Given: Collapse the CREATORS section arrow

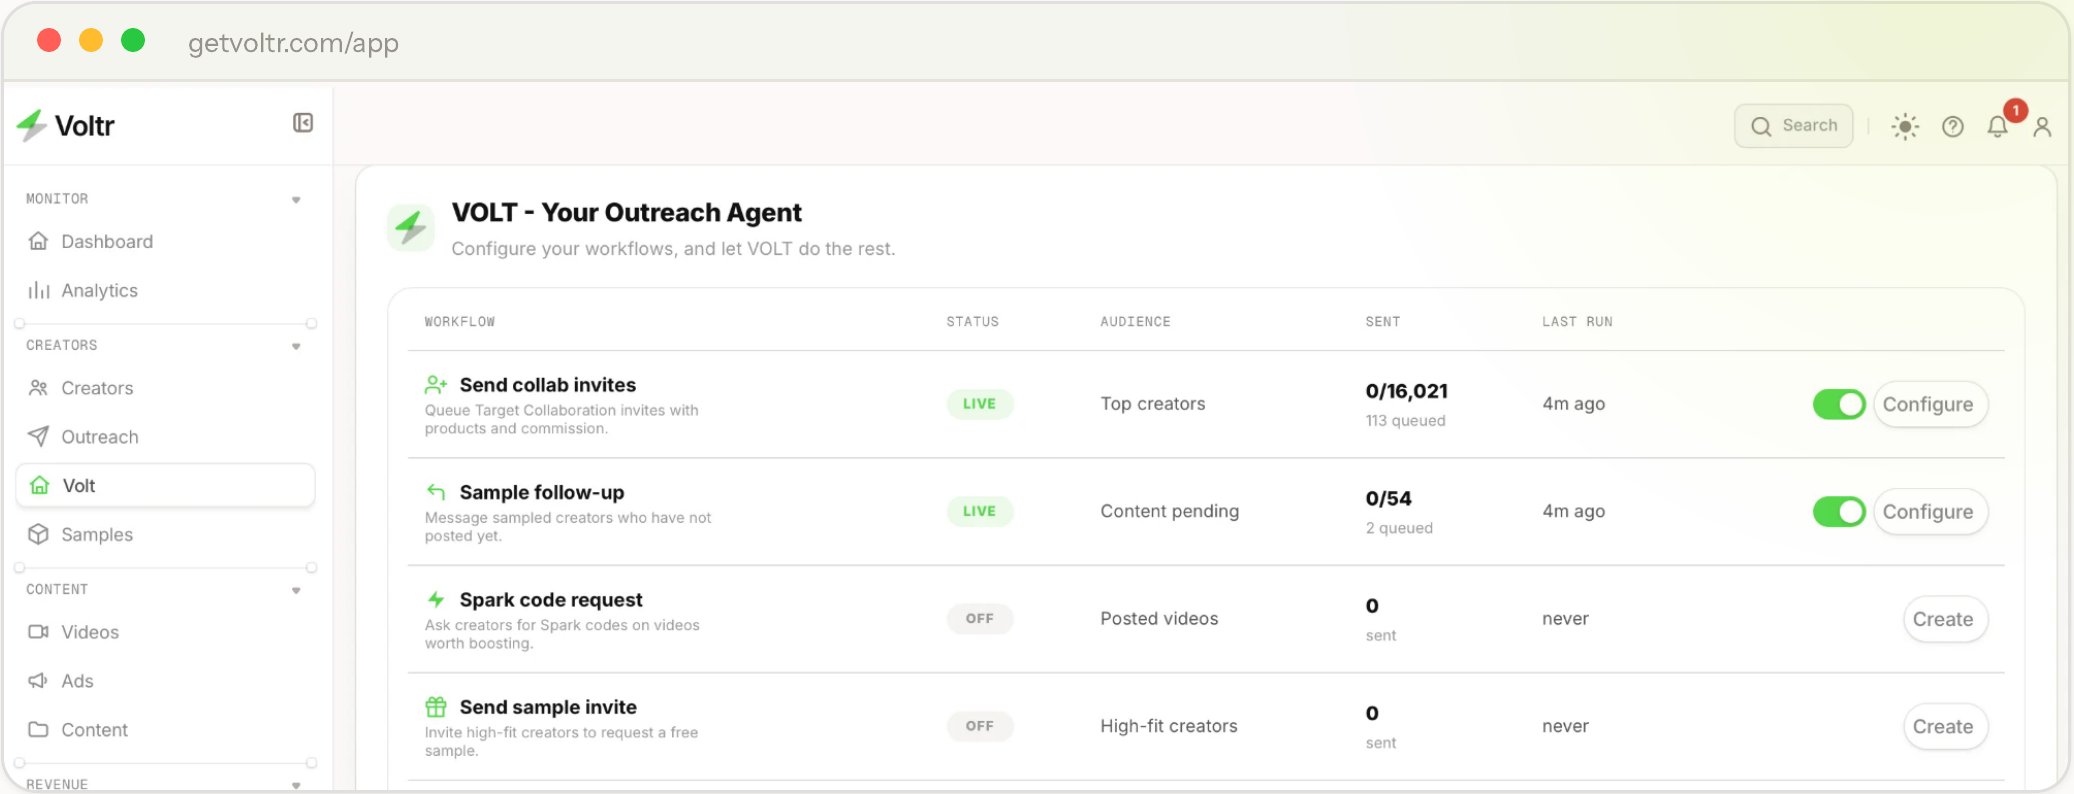Looking at the screenshot, I should 296,347.
